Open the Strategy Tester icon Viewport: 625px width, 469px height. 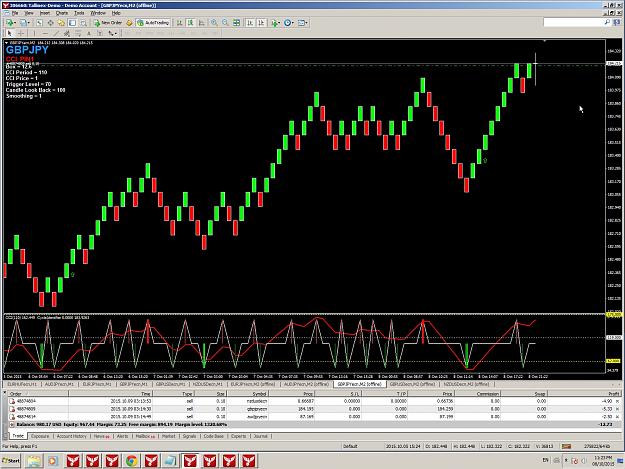(x=83, y=23)
